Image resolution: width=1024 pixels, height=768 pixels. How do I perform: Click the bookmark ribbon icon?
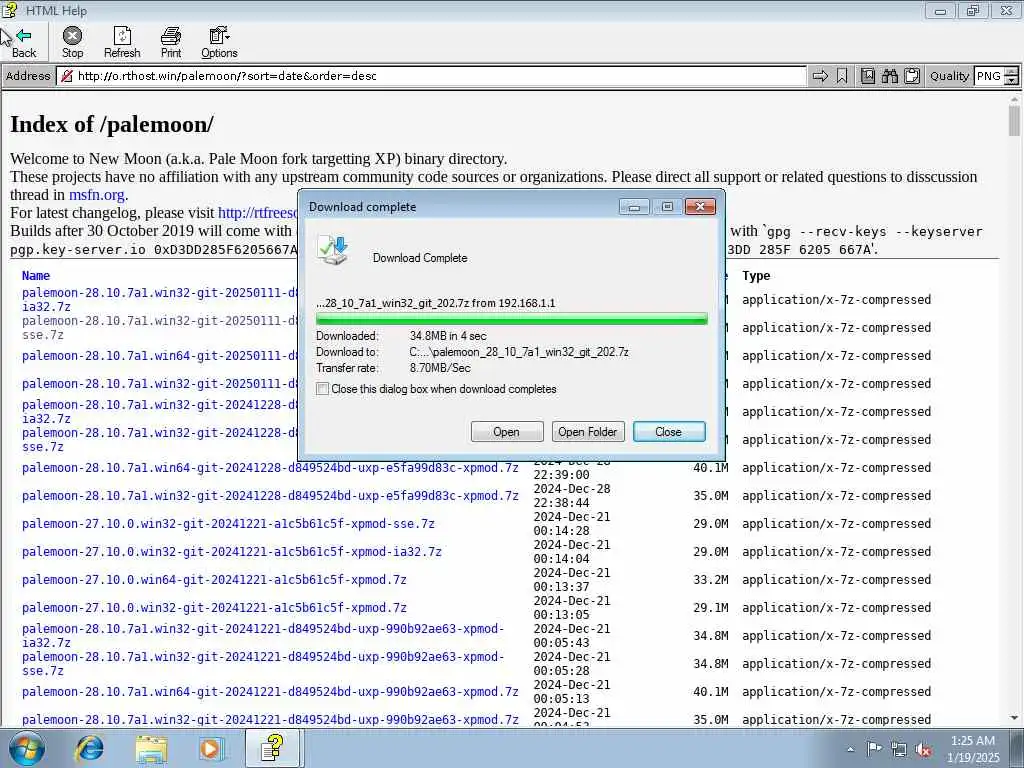pos(842,76)
